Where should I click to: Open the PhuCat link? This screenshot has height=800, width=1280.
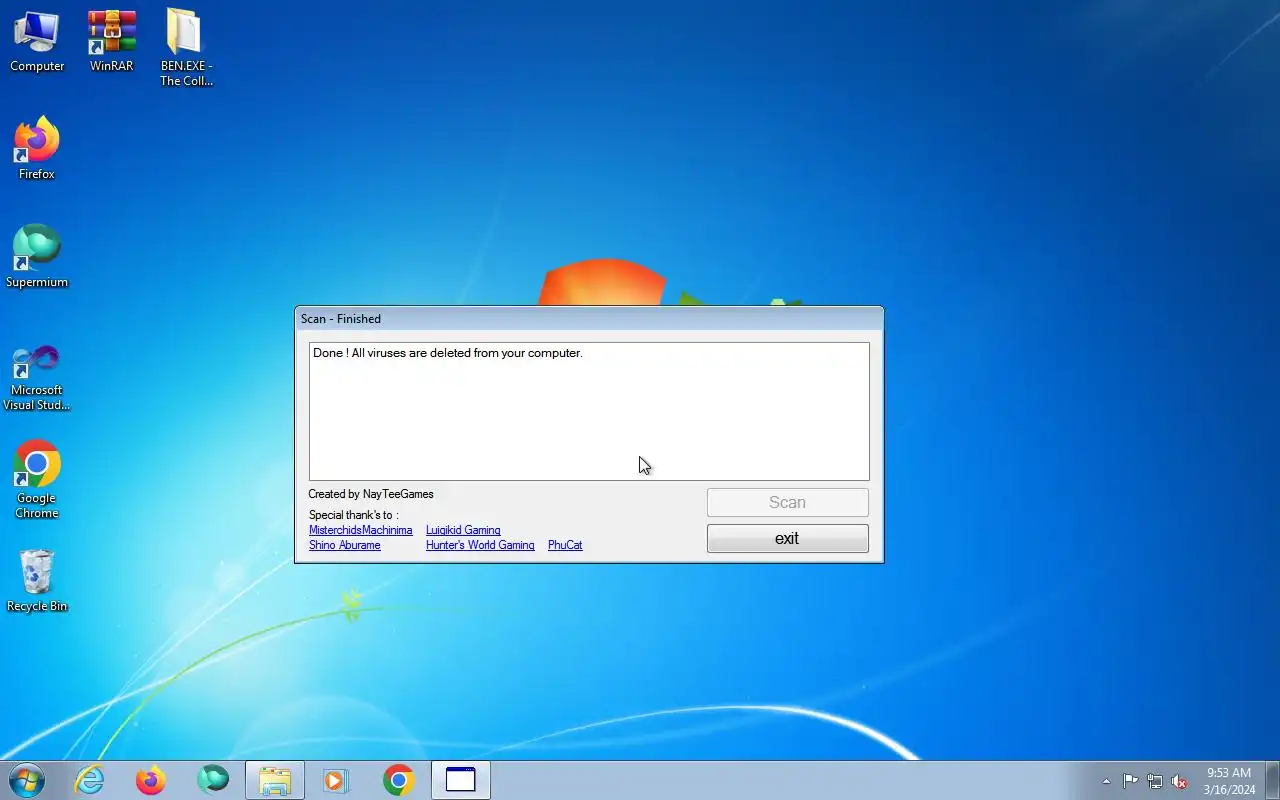[565, 545]
